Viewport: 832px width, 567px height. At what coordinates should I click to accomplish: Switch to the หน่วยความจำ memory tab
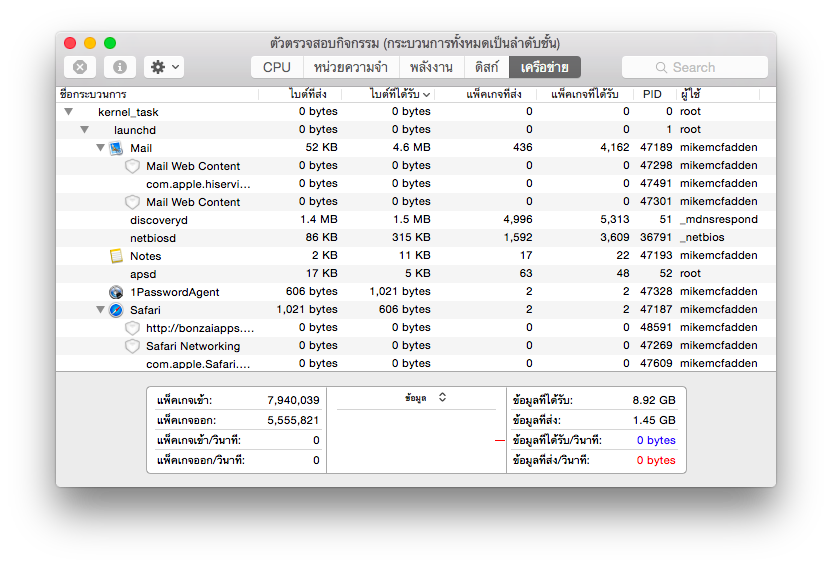point(351,67)
